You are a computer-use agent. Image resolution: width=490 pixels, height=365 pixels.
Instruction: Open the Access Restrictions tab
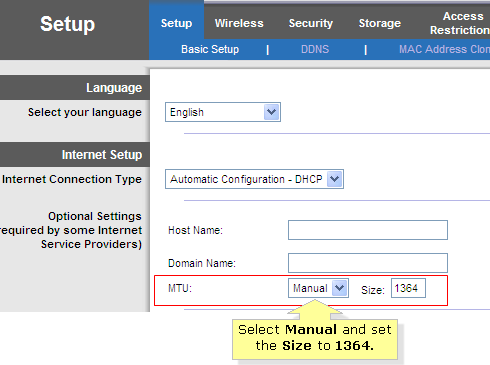(x=460, y=23)
